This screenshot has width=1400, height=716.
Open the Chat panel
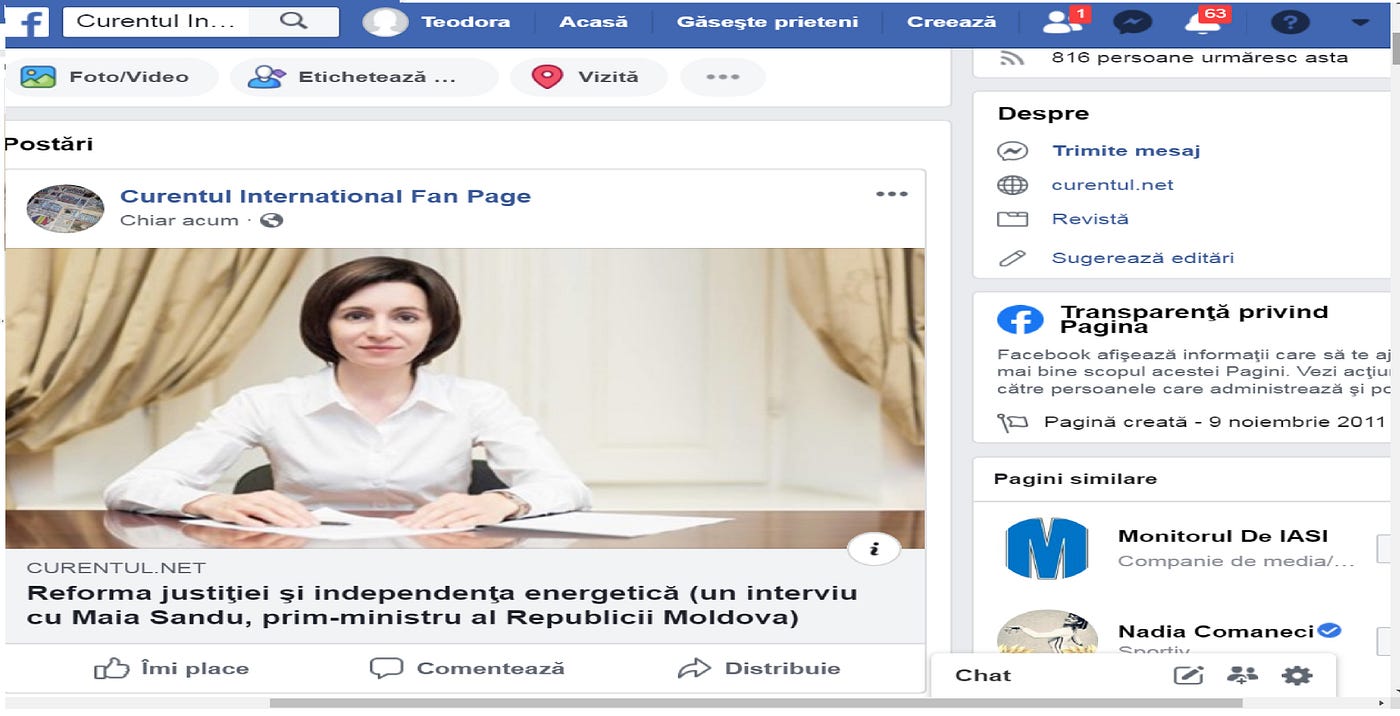pos(984,675)
